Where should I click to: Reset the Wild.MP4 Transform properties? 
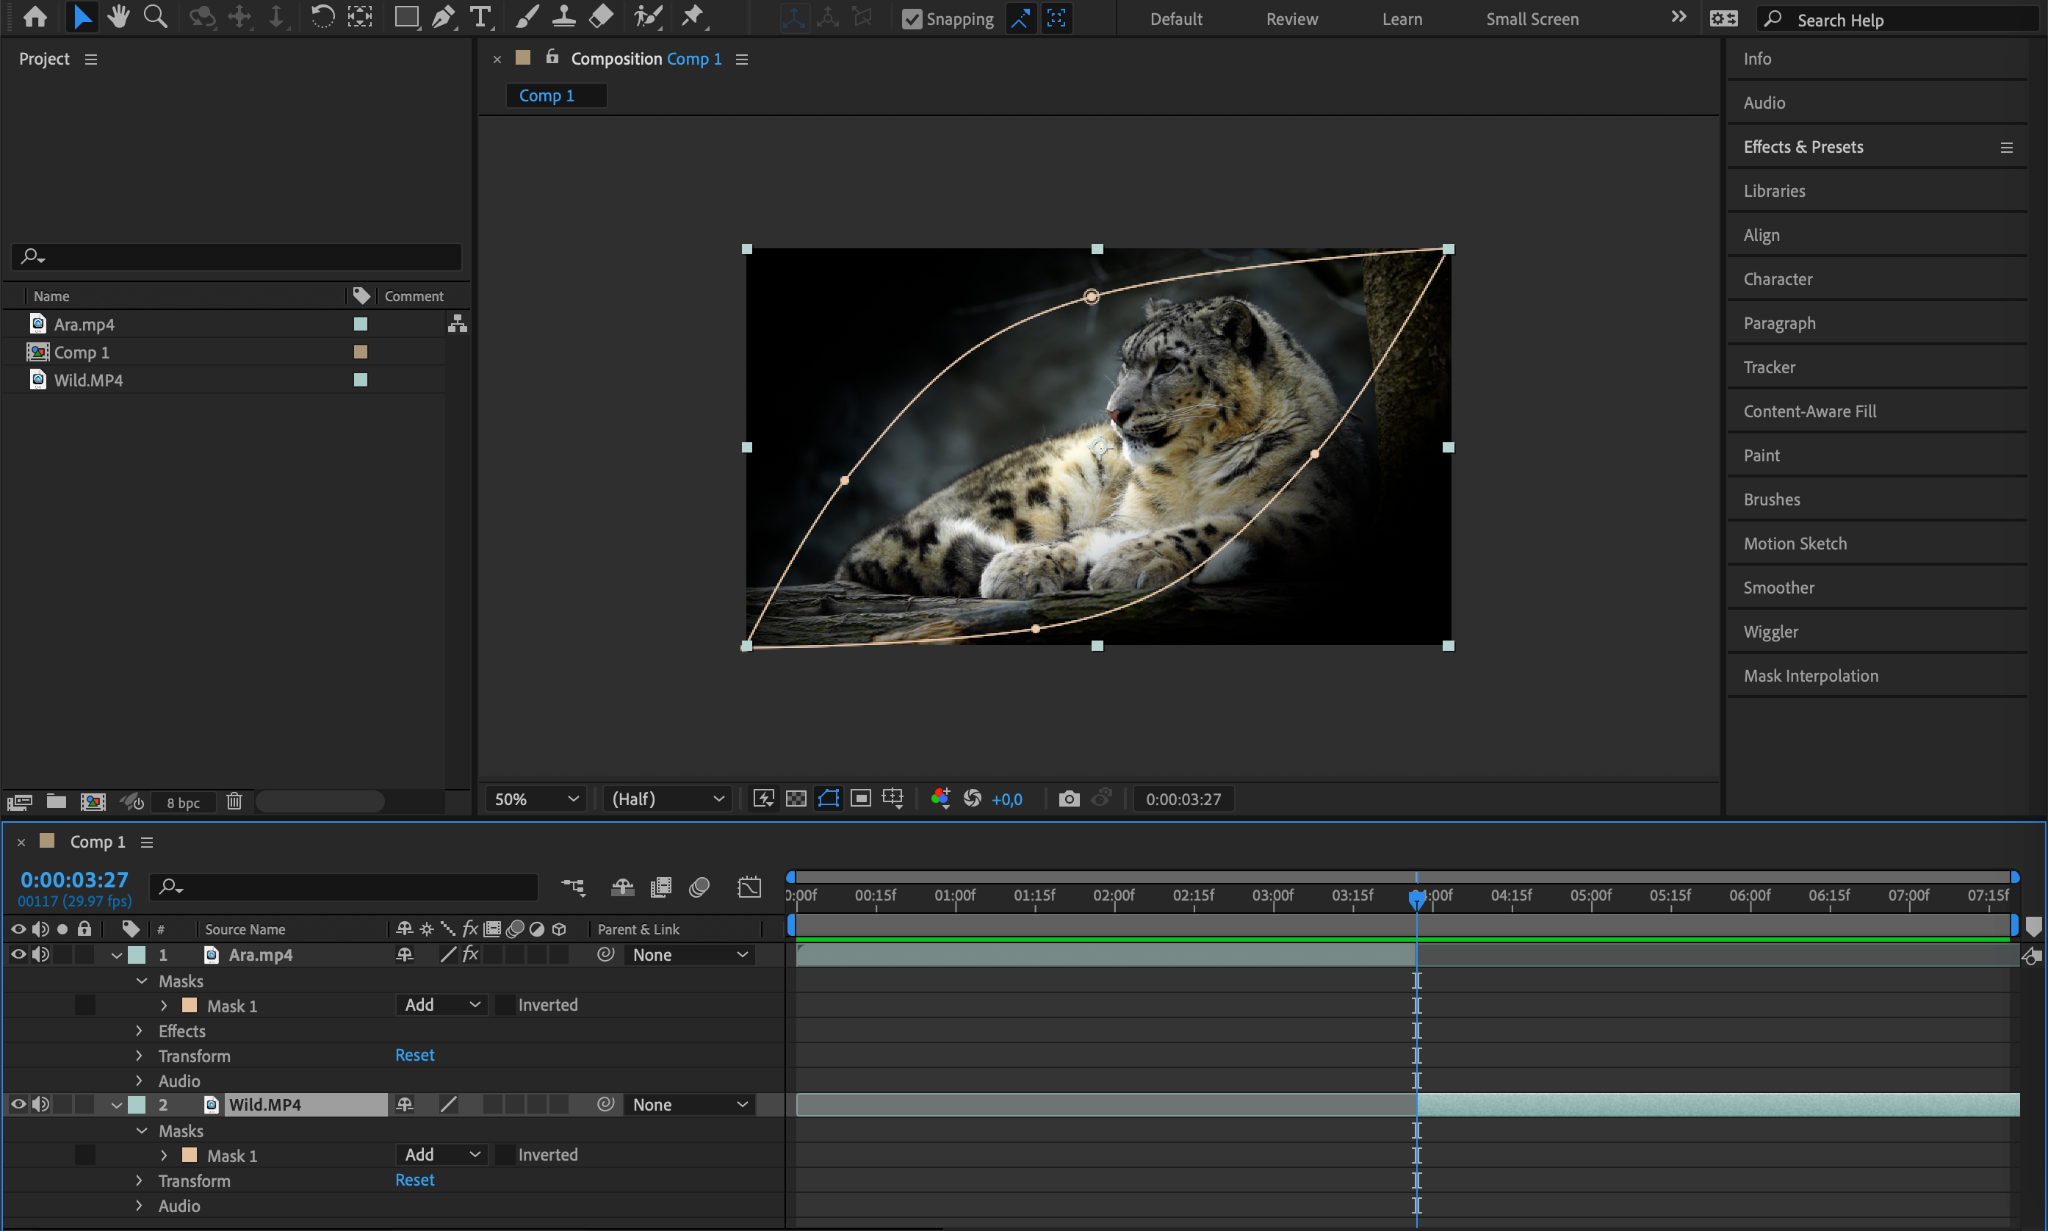(414, 1180)
